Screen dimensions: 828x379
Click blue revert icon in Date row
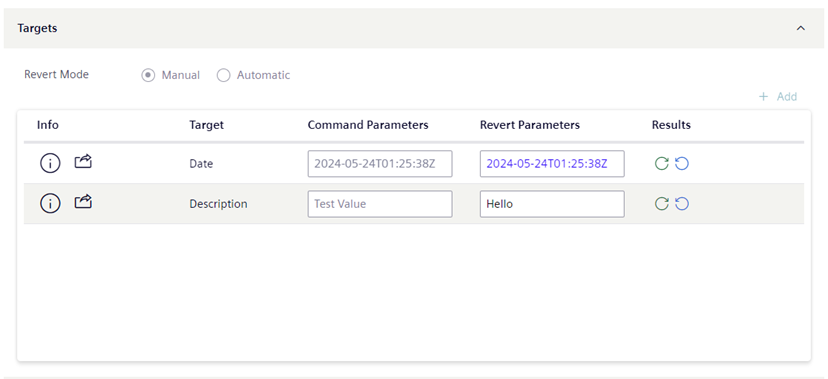pyautogui.click(x=682, y=164)
